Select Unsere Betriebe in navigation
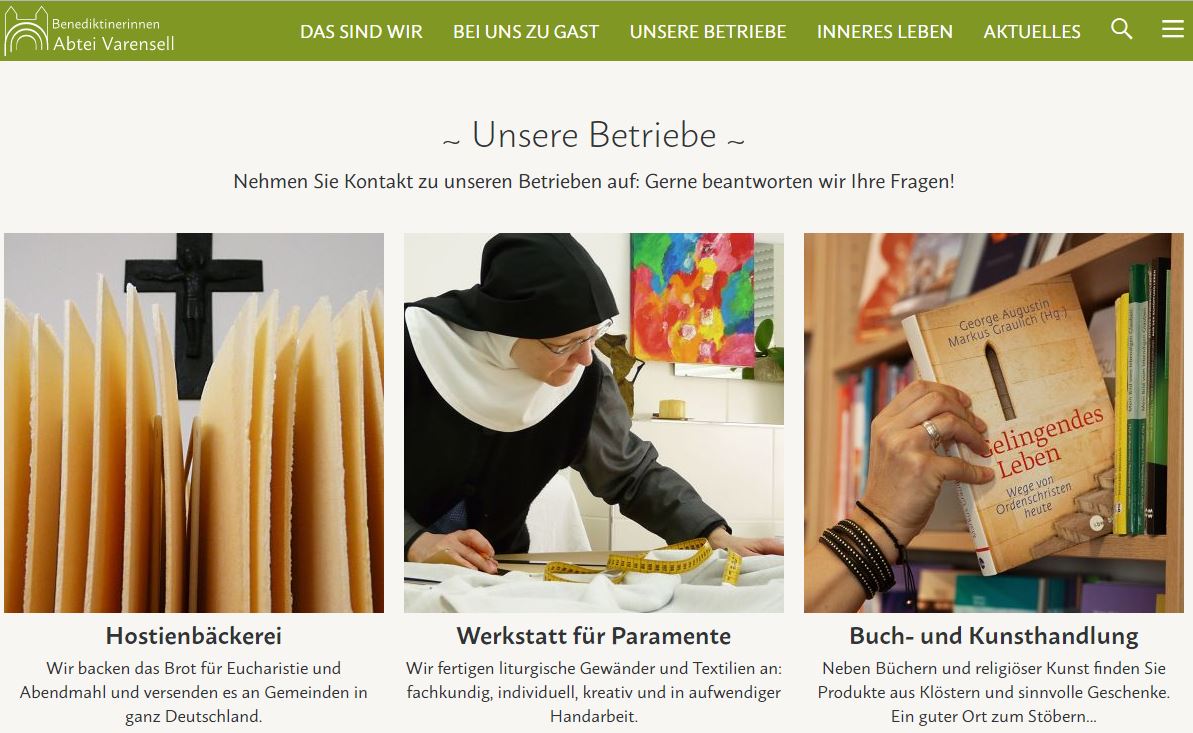 click(x=708, y=31)
